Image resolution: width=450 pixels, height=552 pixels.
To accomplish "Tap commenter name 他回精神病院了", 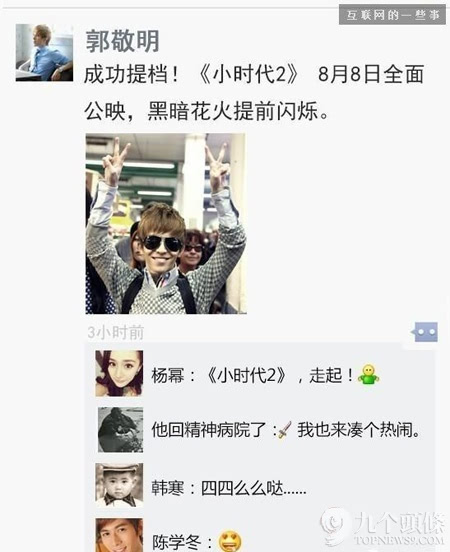I will 208,430.
